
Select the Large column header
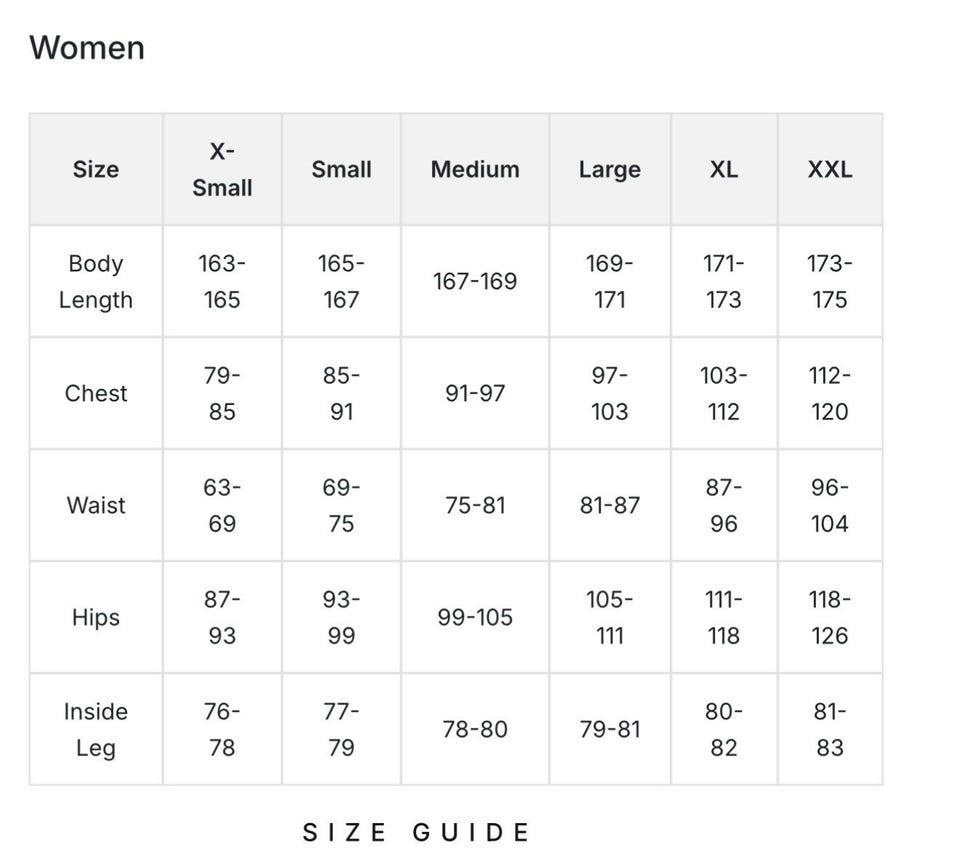point(609,169)
